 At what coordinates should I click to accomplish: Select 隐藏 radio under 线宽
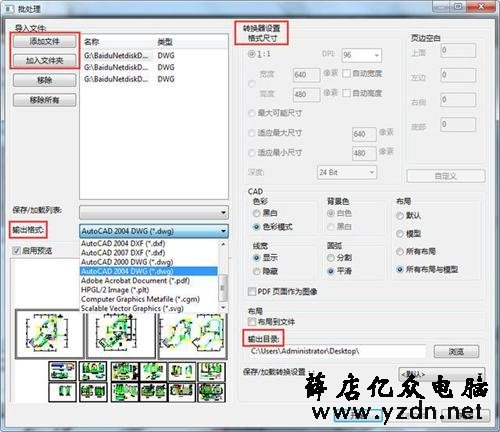256,272
